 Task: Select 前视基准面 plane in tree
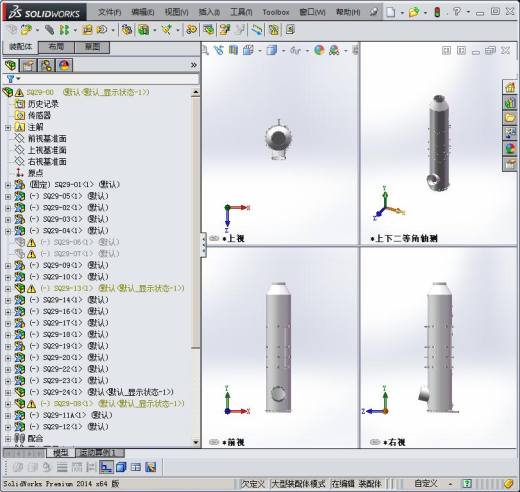(47, 139)
